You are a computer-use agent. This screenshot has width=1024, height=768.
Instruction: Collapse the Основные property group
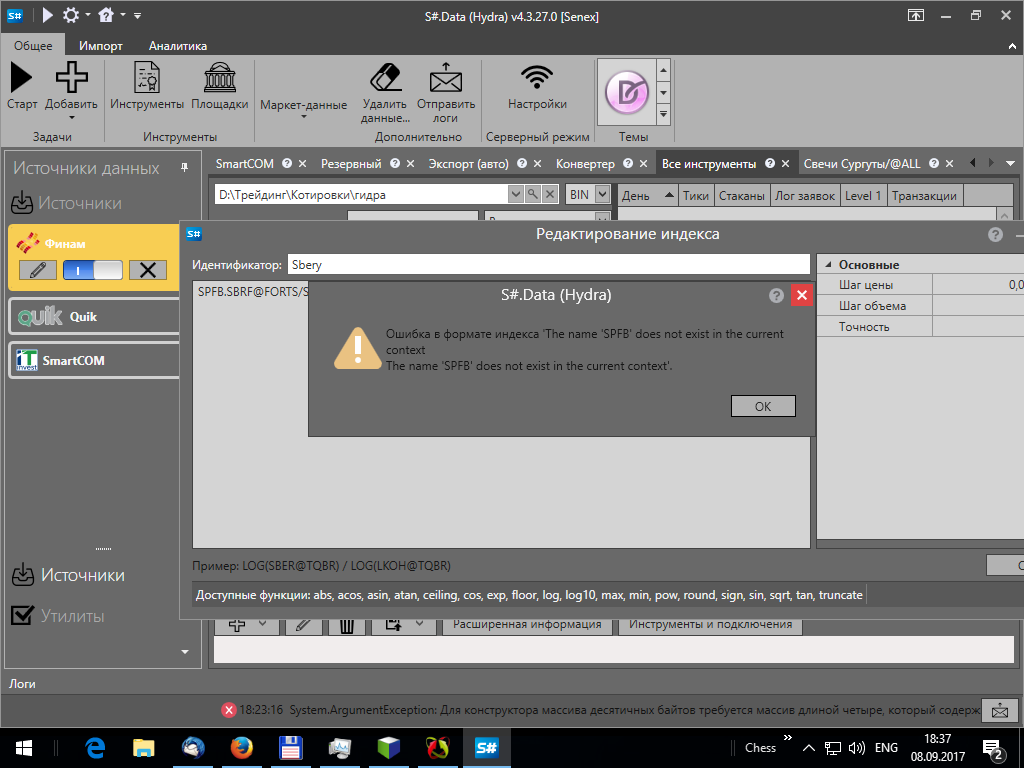click(828, 265)
